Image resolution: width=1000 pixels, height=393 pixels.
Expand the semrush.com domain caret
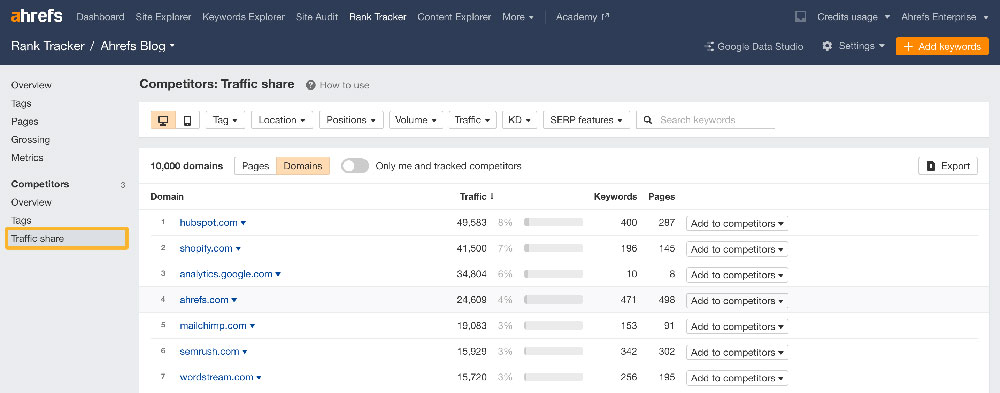tap(245, 352)
